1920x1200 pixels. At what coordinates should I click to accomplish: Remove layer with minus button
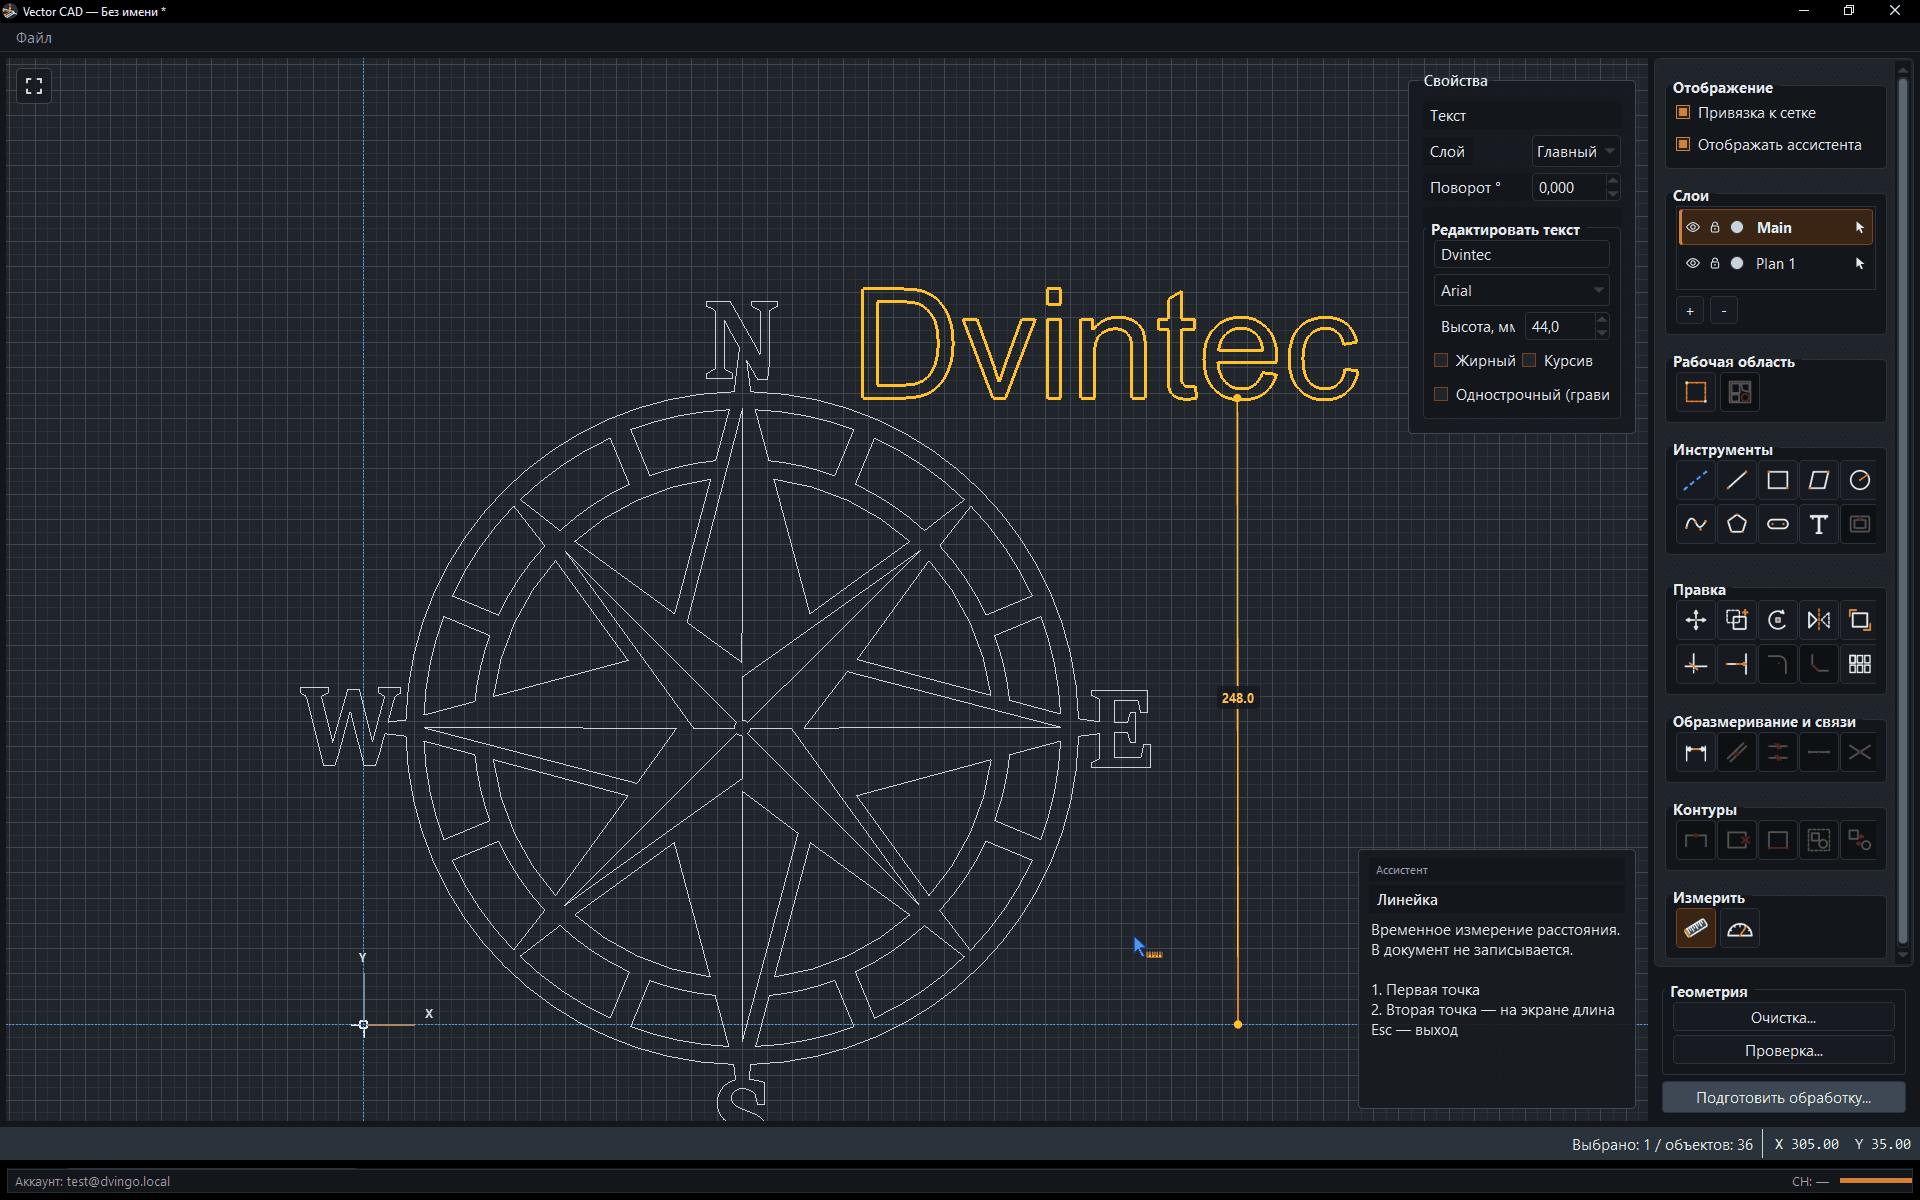point(1724,311)
